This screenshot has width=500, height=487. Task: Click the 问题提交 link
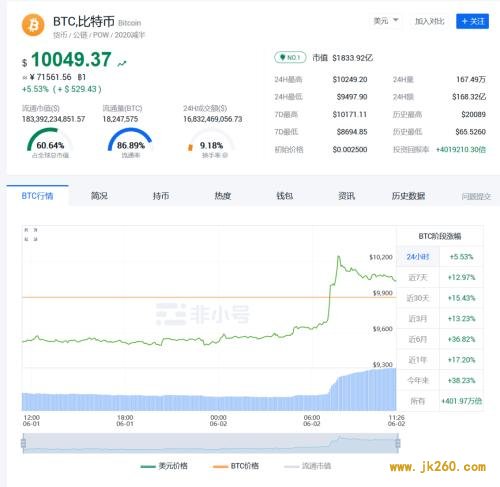[476, 196]
